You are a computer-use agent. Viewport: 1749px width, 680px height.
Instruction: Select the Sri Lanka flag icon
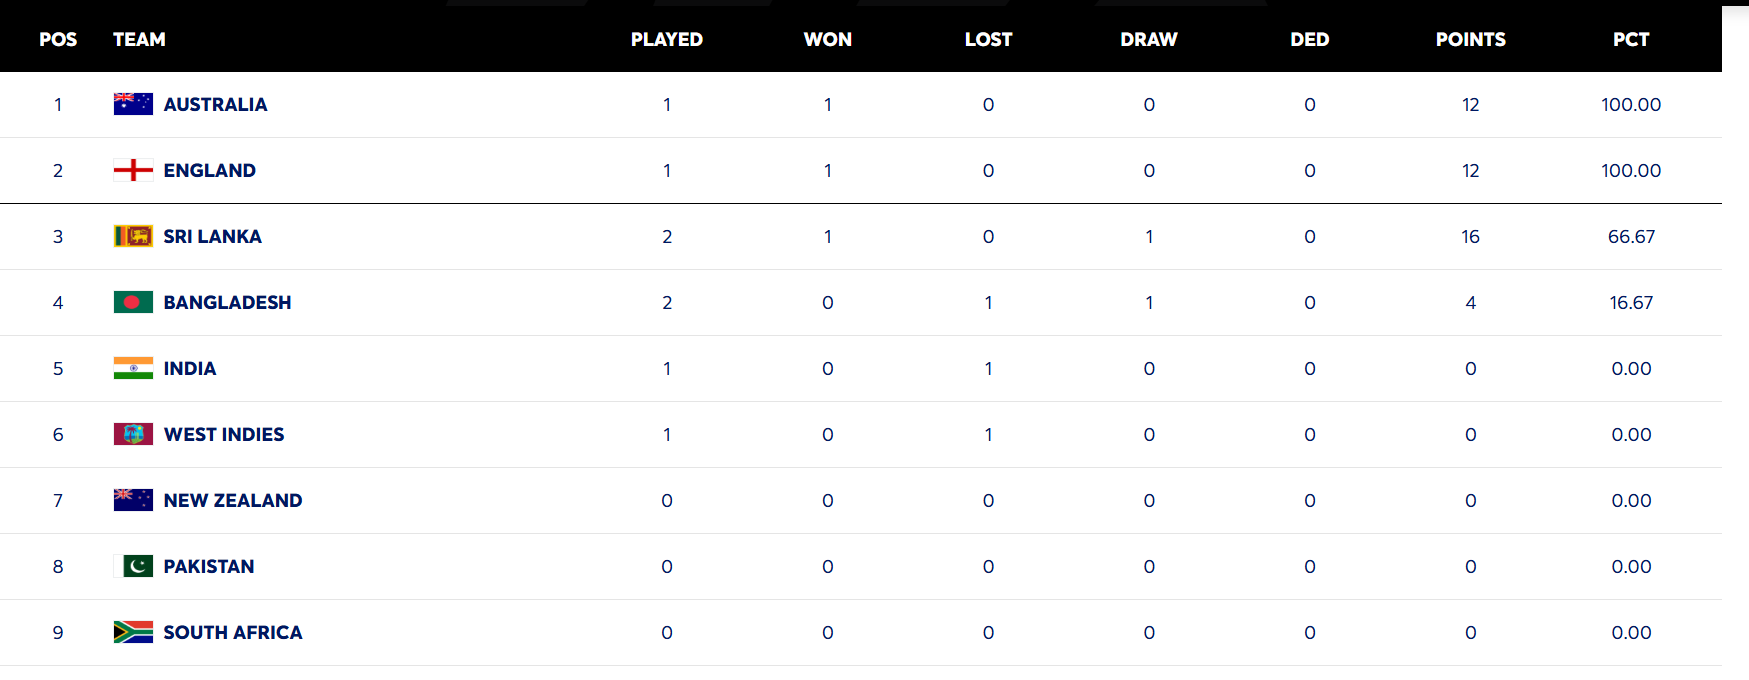pyautogui.click(x=133, y=236)
